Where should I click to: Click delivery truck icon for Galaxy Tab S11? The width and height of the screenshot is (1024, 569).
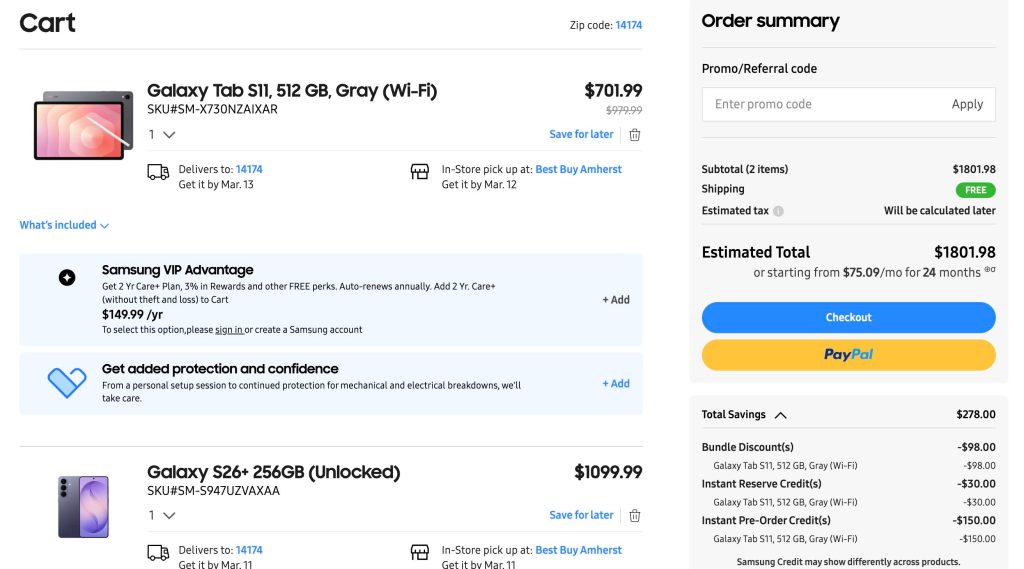click(158, 172)
